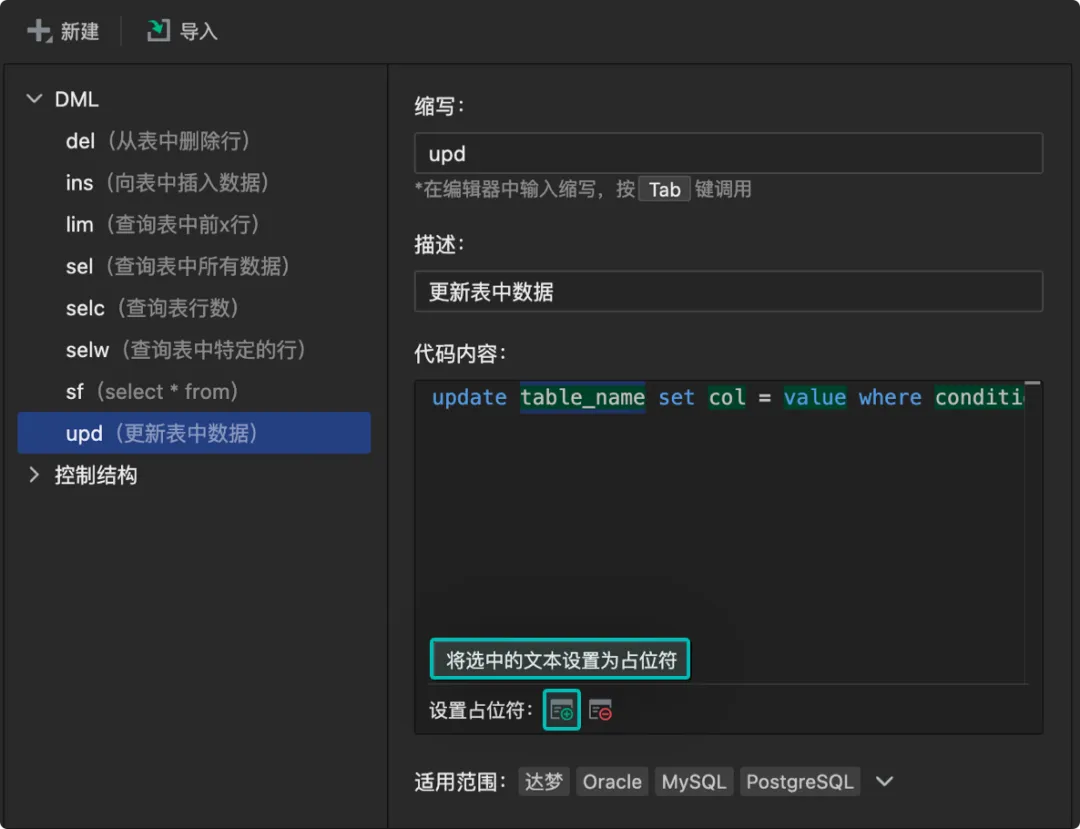Select the lim snippet
This screenshot has width=1080, height=829.
point(194,224)
